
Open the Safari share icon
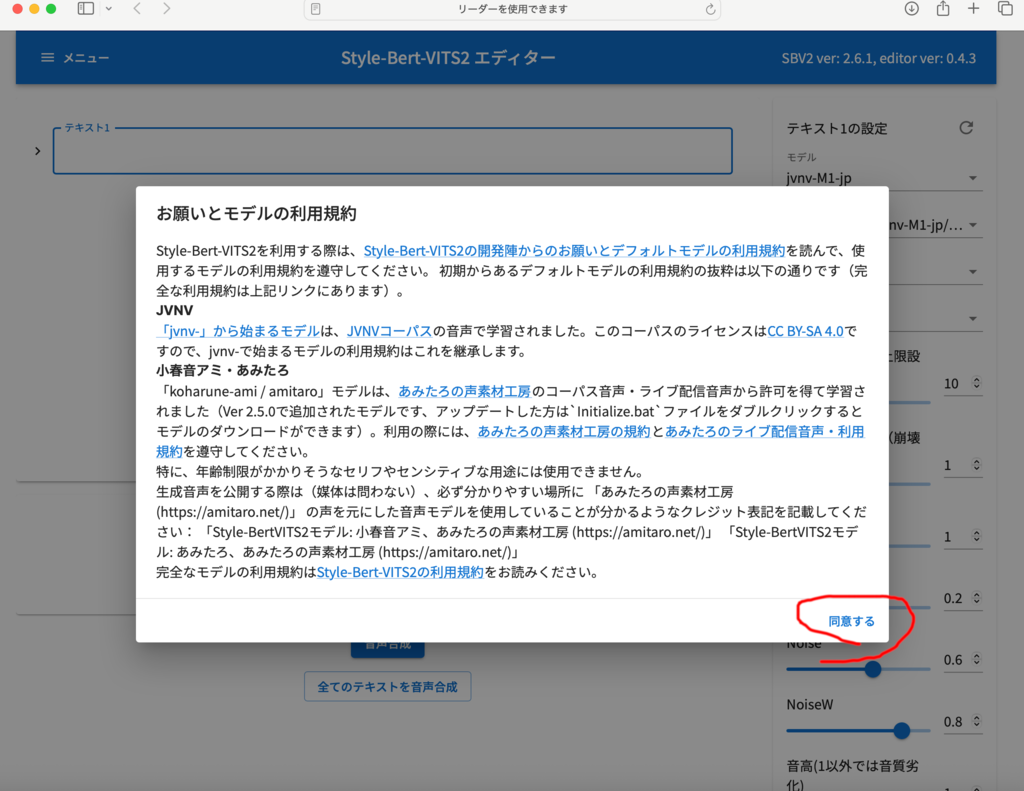[943, 8]
